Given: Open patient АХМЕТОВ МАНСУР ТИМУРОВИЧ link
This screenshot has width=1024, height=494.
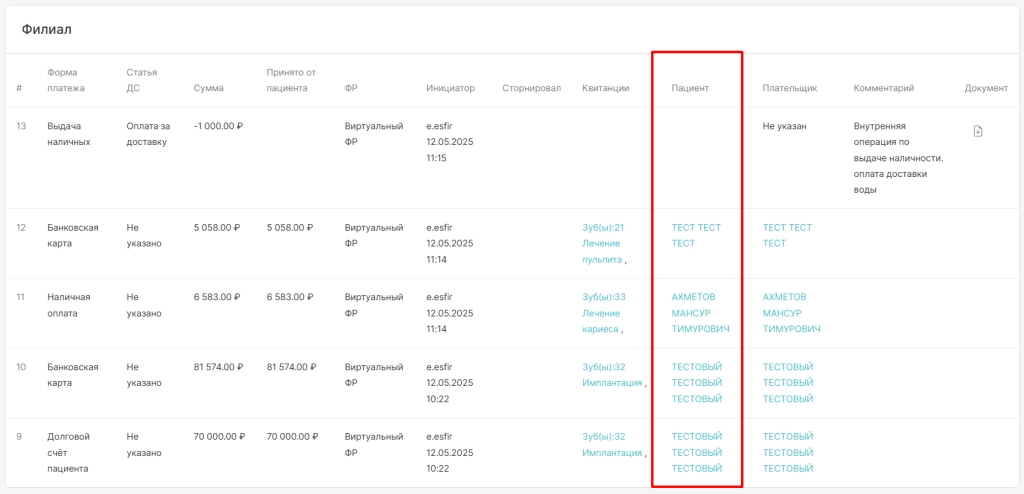Looking at the screenshot, I should [700, 313].
